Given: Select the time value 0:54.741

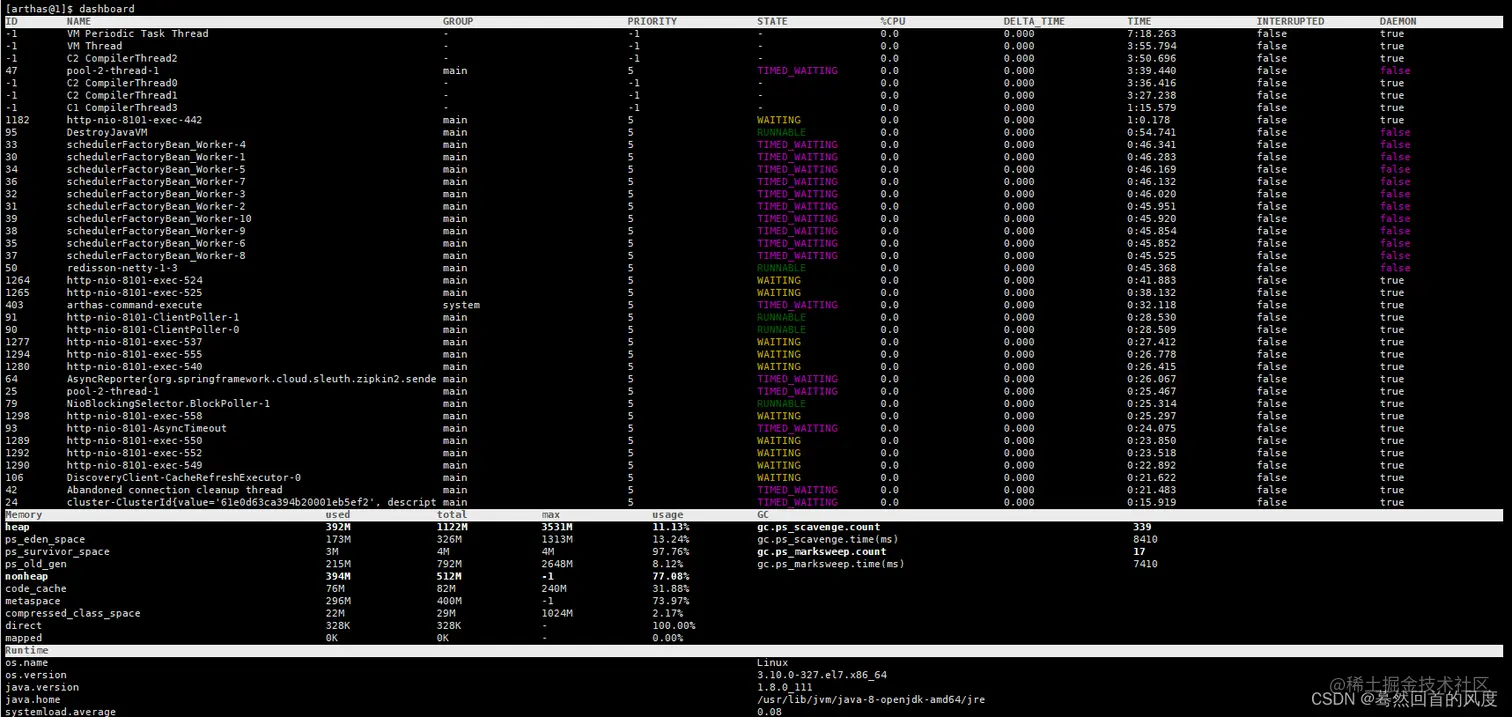Looking at the screenshot, I should tap(1151, 132).
